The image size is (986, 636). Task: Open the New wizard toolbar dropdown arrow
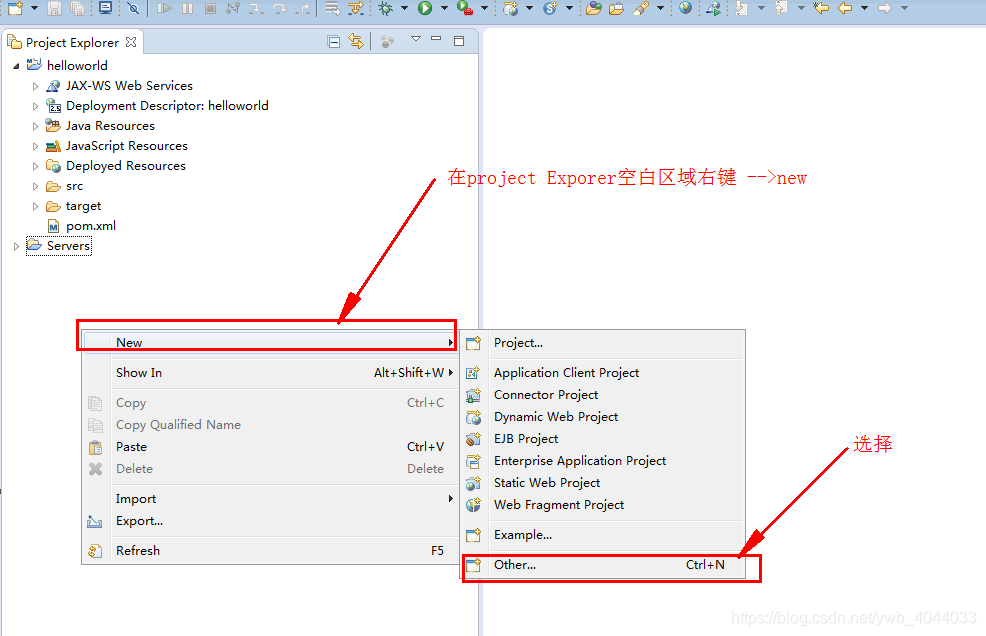pos(35,8)
